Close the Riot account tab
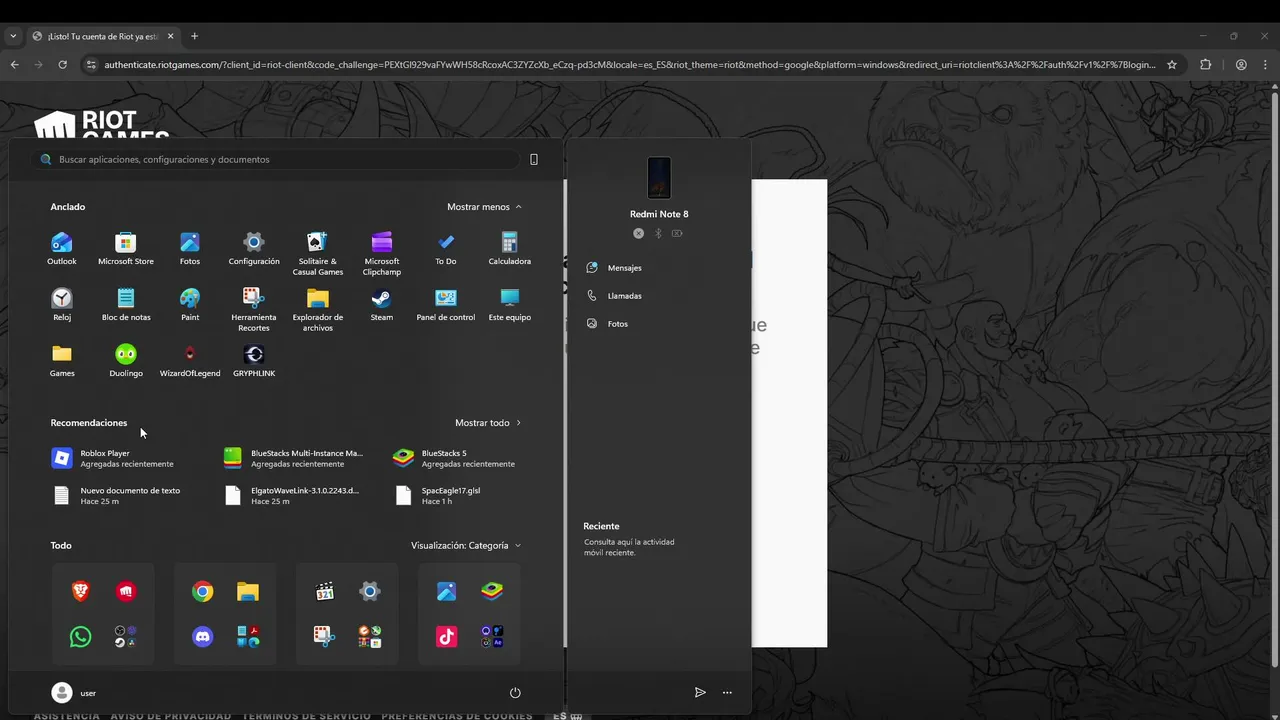 pos(170,36)
